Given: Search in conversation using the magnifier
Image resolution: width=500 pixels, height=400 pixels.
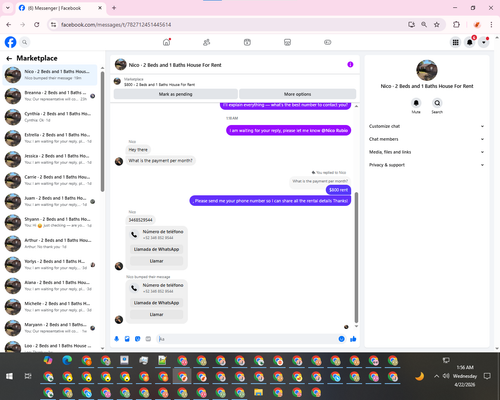Looking at the screenshot, I should pyautogui.click(x=437, y=103).
